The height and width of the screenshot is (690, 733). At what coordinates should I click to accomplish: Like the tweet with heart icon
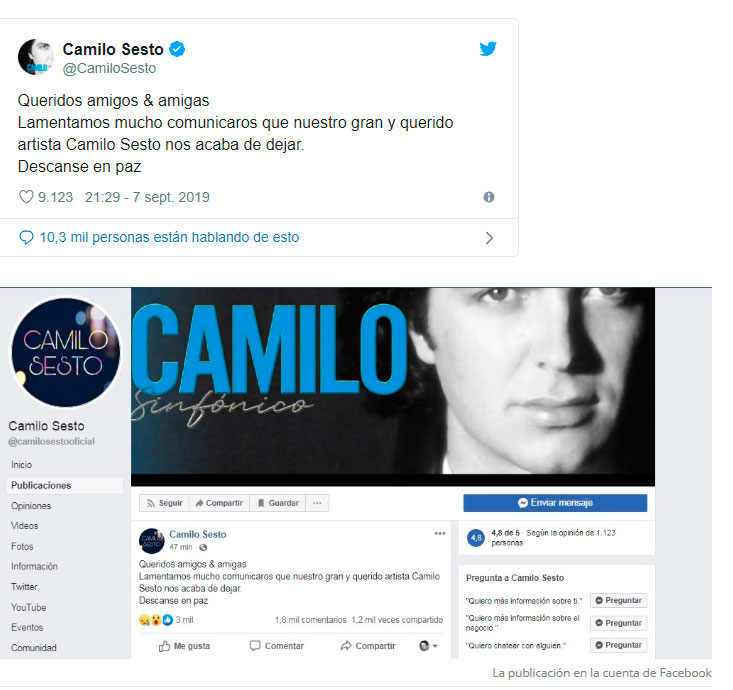26,197
